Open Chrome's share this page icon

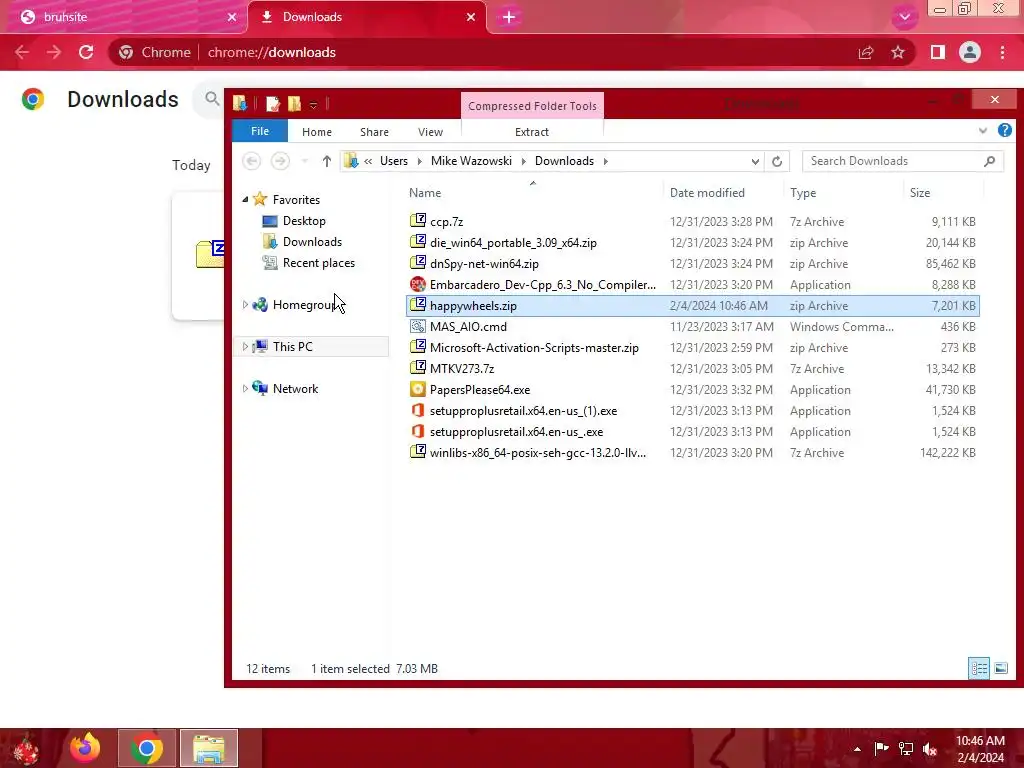[866, 52]
